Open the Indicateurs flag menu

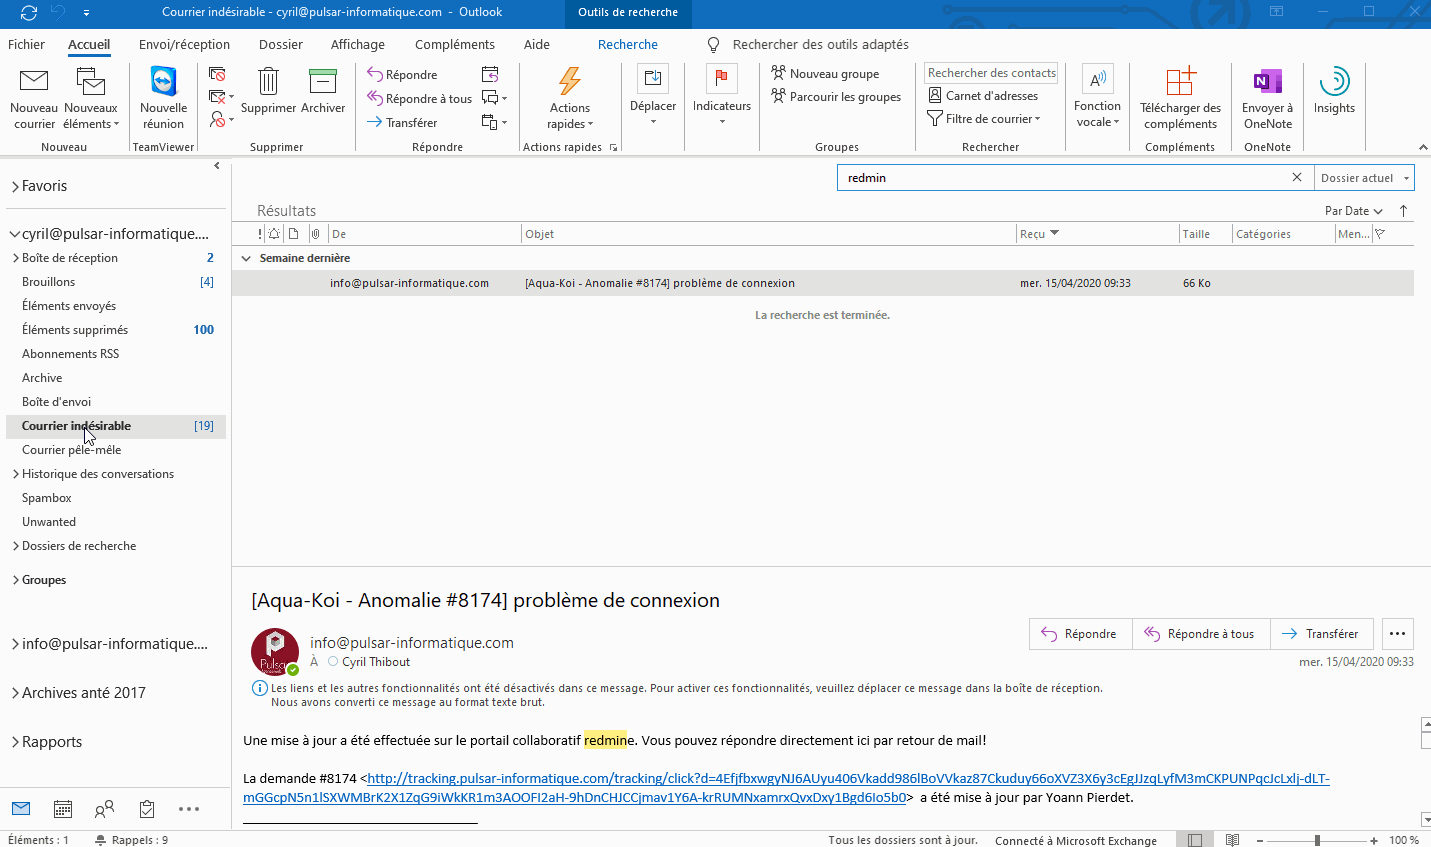[x=722, y=97]
